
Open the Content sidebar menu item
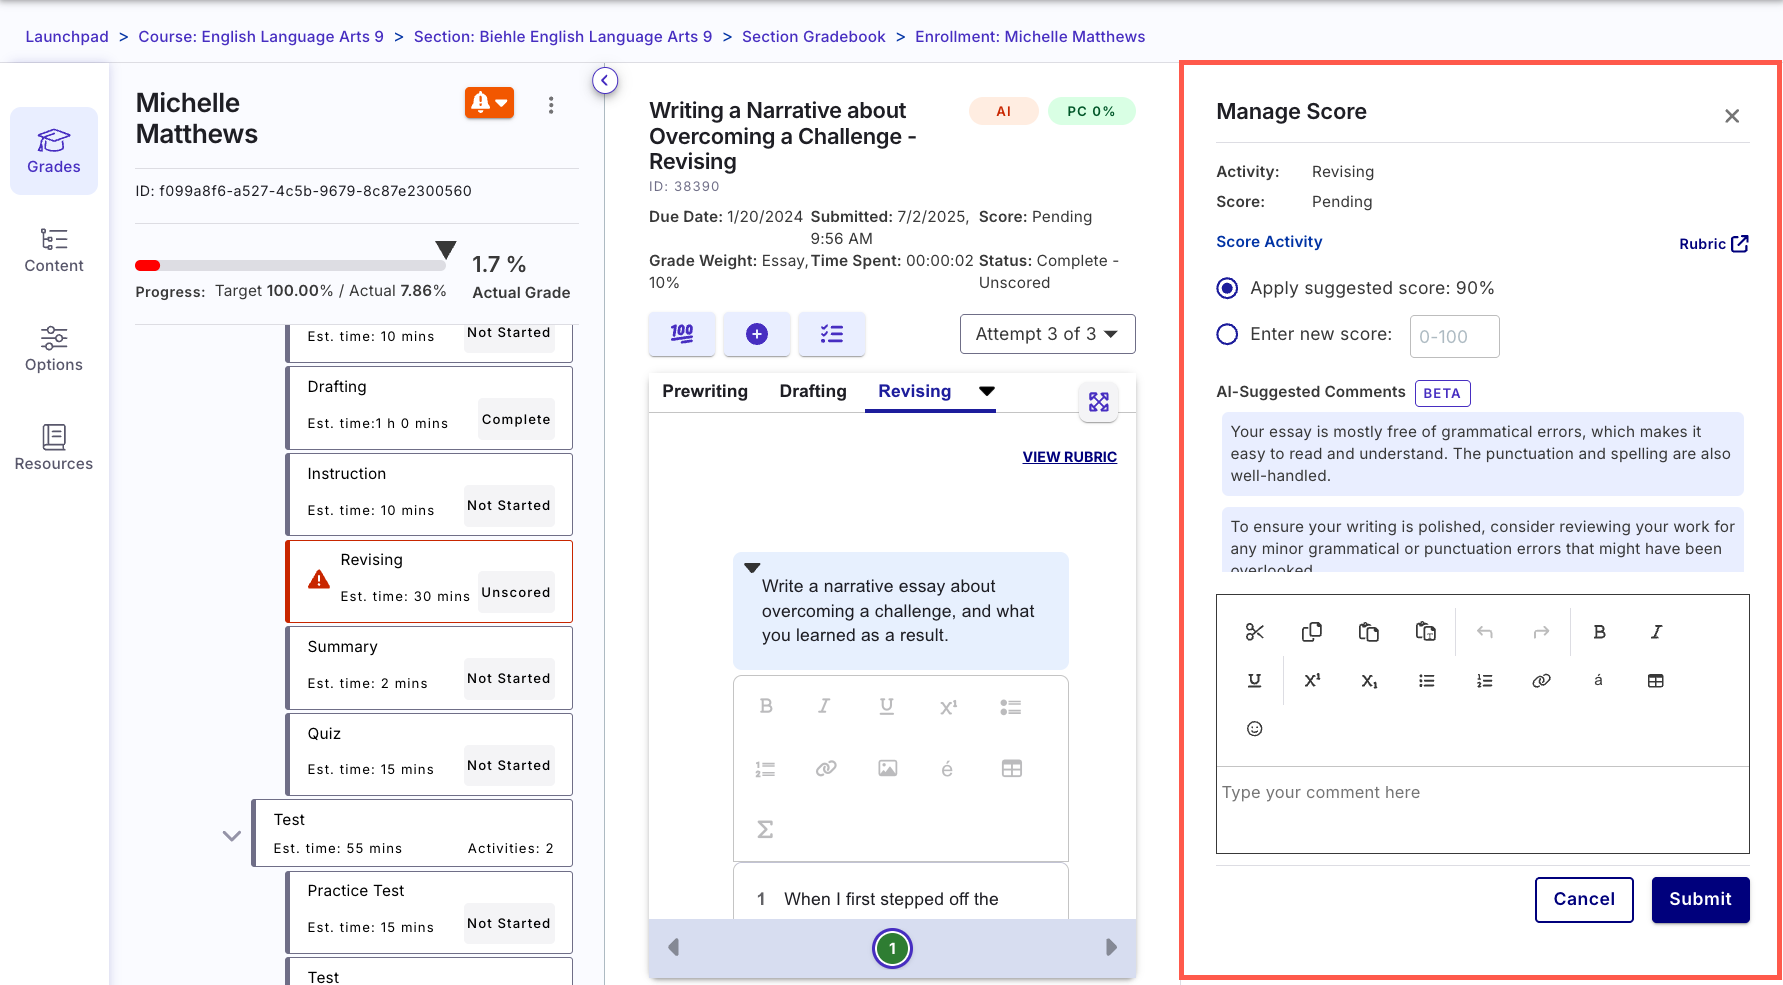(x=54, y=250)
